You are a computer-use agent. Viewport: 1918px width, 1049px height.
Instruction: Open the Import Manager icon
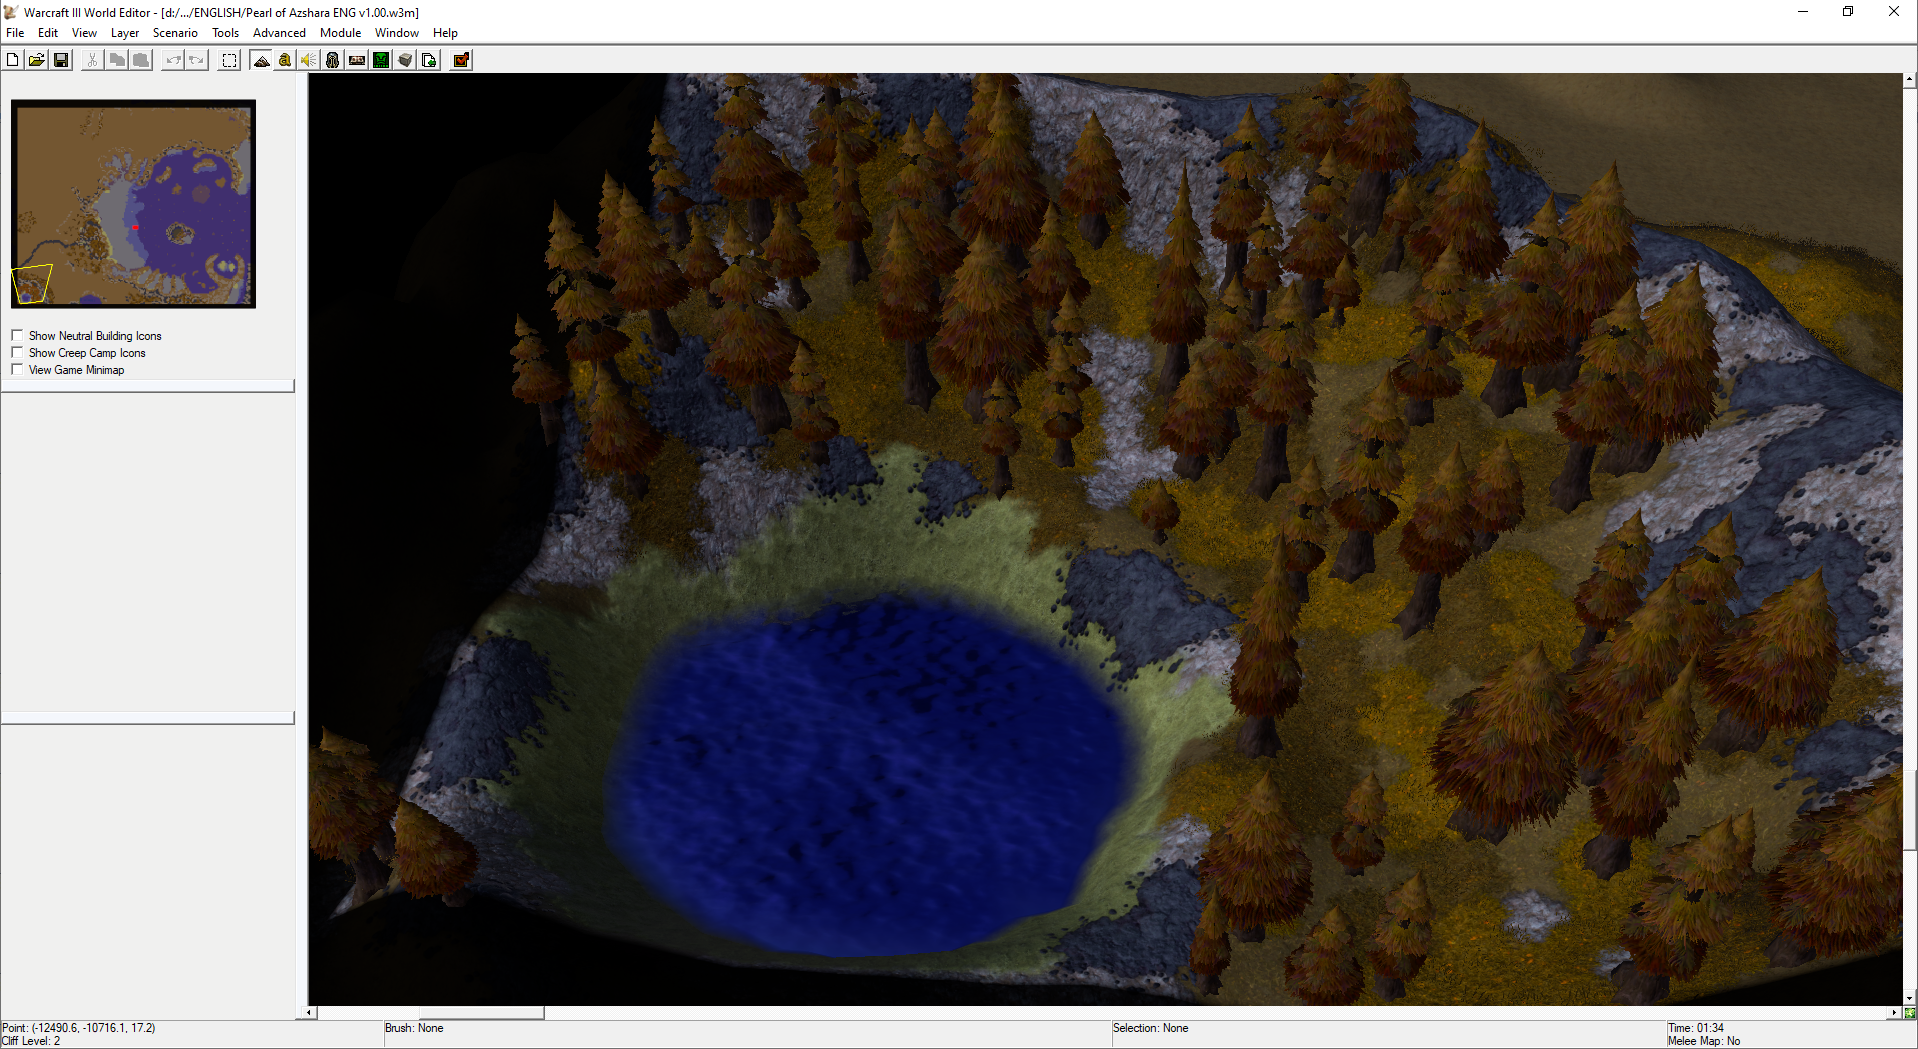tap(429, 60)
